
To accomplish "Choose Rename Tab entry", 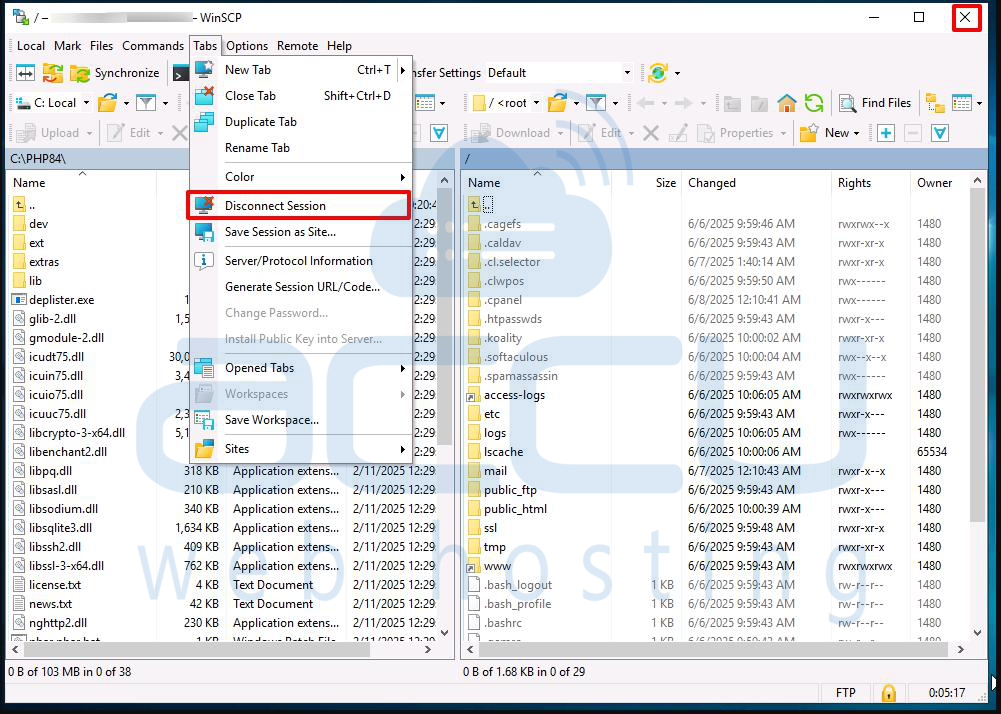I will (301, 148).
